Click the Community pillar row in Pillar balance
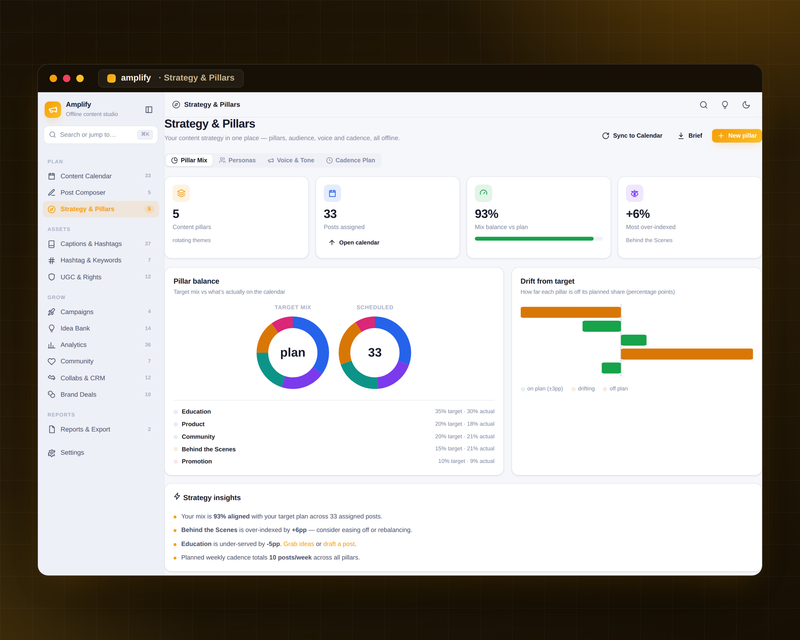The width and height of the screenshot is (800, 640). (x=334, y=437)
